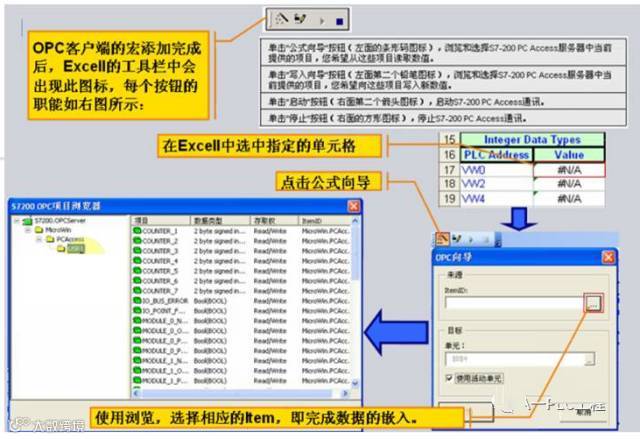
Task: Select Excel cell containing VW4
Action: [497, 199]
